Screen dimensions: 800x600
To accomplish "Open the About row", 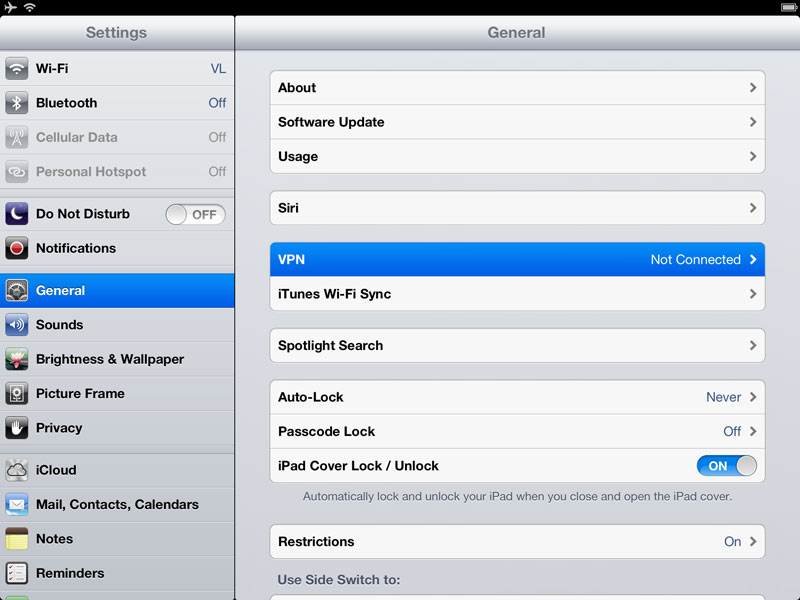I will click(x=517, y=88).
